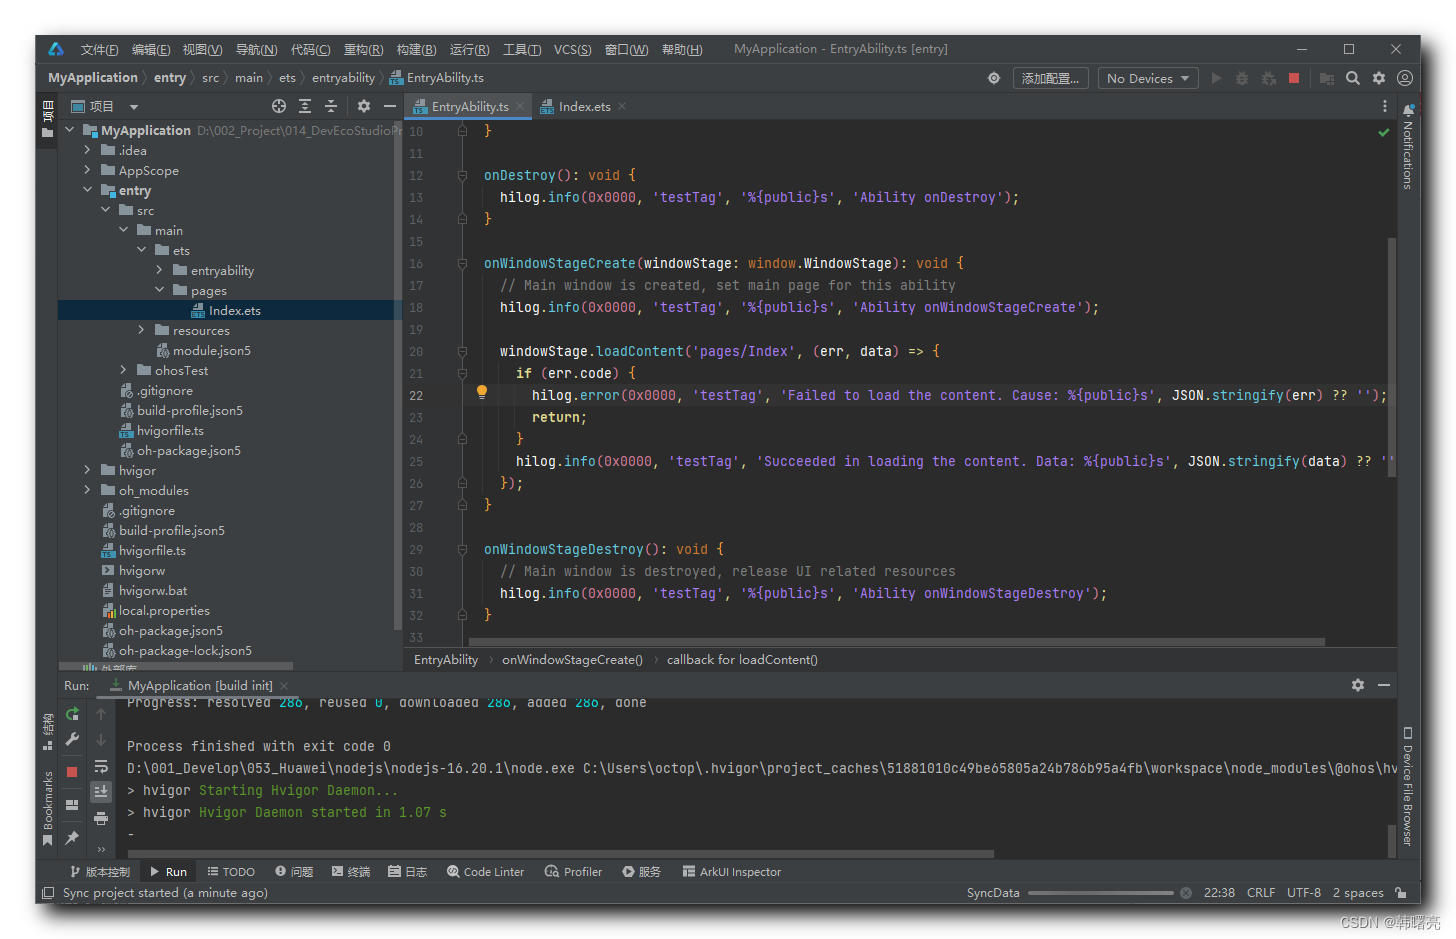This screenshot has width=1456, height=939.
Task: Click the SyncData progress bar
Action: (1100, 893)
